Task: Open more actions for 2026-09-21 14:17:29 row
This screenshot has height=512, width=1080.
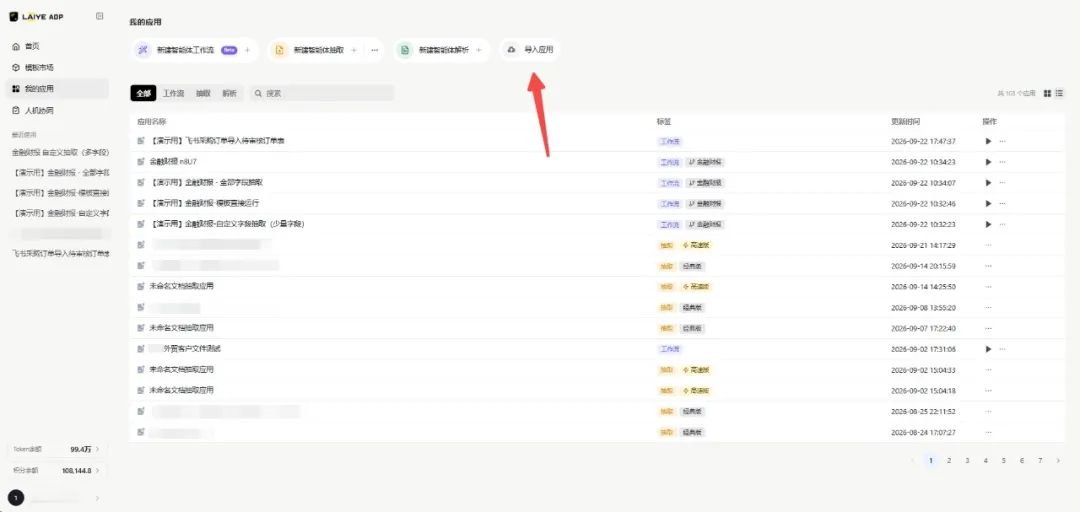Action: coord(988,245)
